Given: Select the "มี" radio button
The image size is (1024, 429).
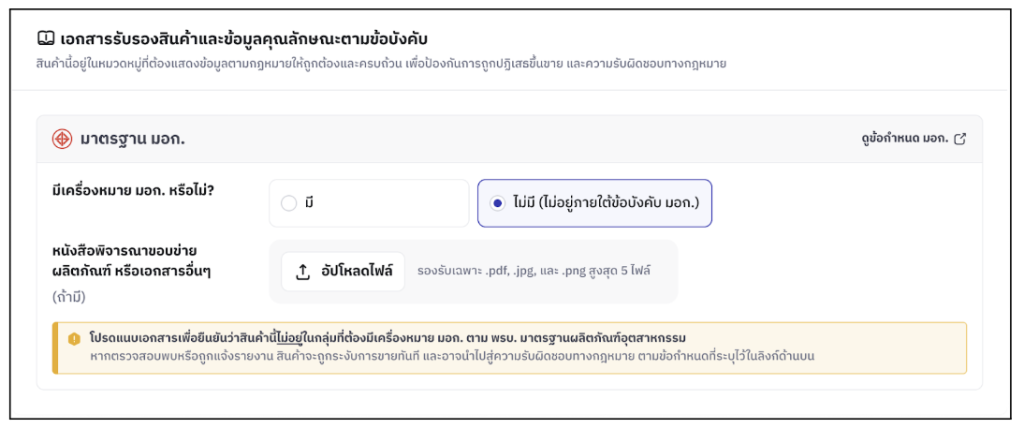Looking at the screenshot, I should pyautogui.click(x=289, y=203).
